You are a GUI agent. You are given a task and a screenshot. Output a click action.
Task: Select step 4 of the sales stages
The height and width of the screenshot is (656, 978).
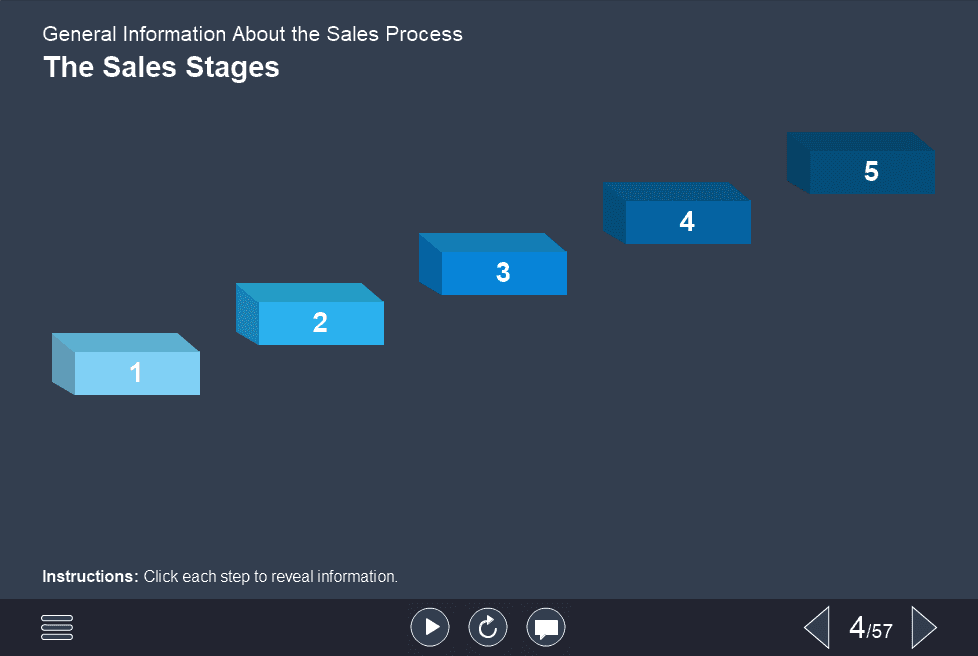(x=687, y=222)
